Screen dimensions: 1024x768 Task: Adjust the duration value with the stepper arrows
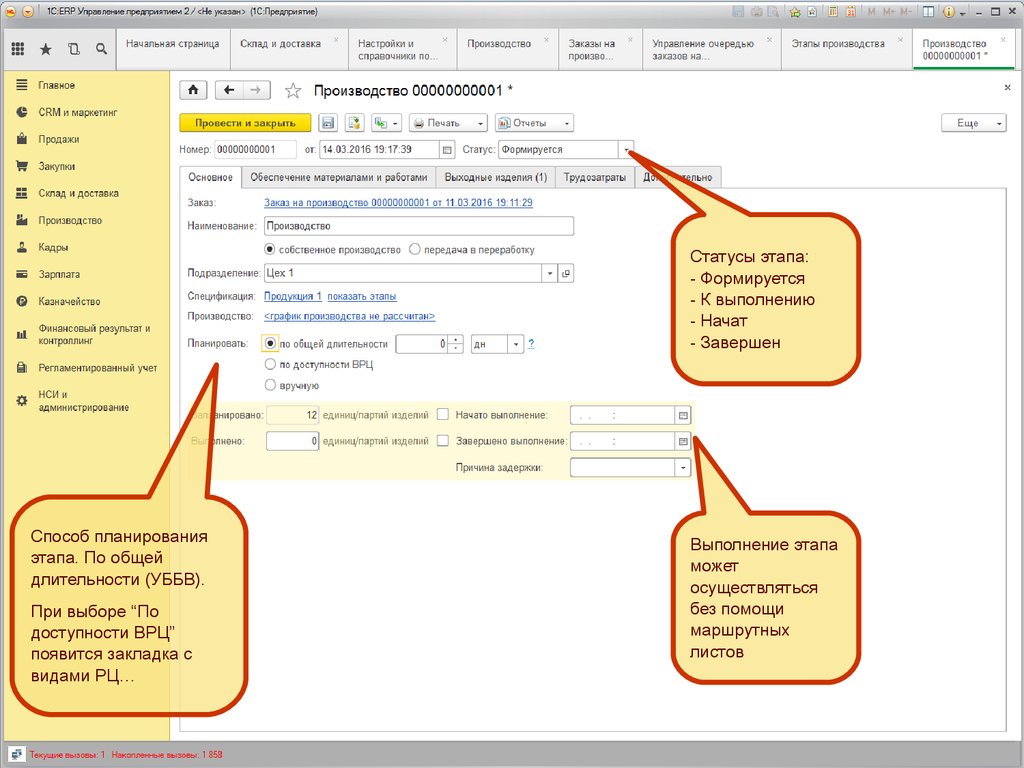[x=456, y=344]
